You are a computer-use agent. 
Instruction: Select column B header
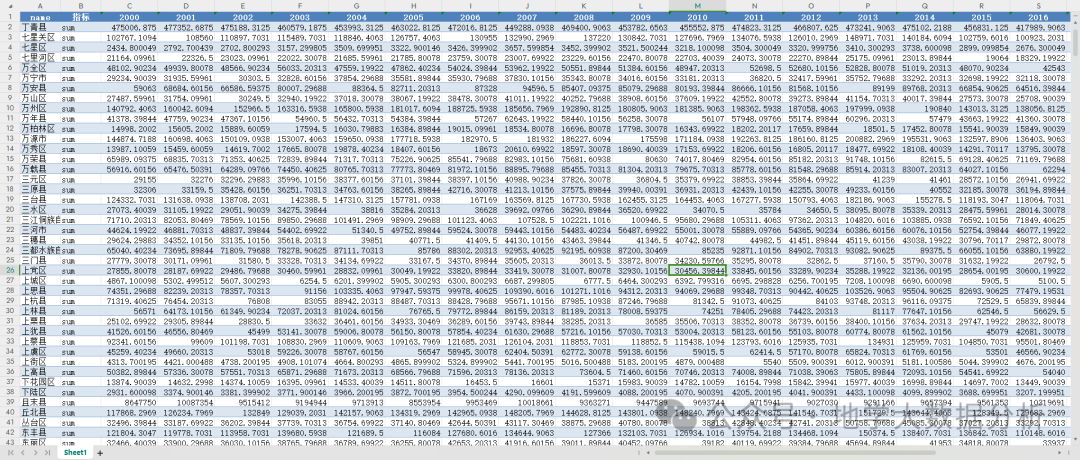pos(80,6)
